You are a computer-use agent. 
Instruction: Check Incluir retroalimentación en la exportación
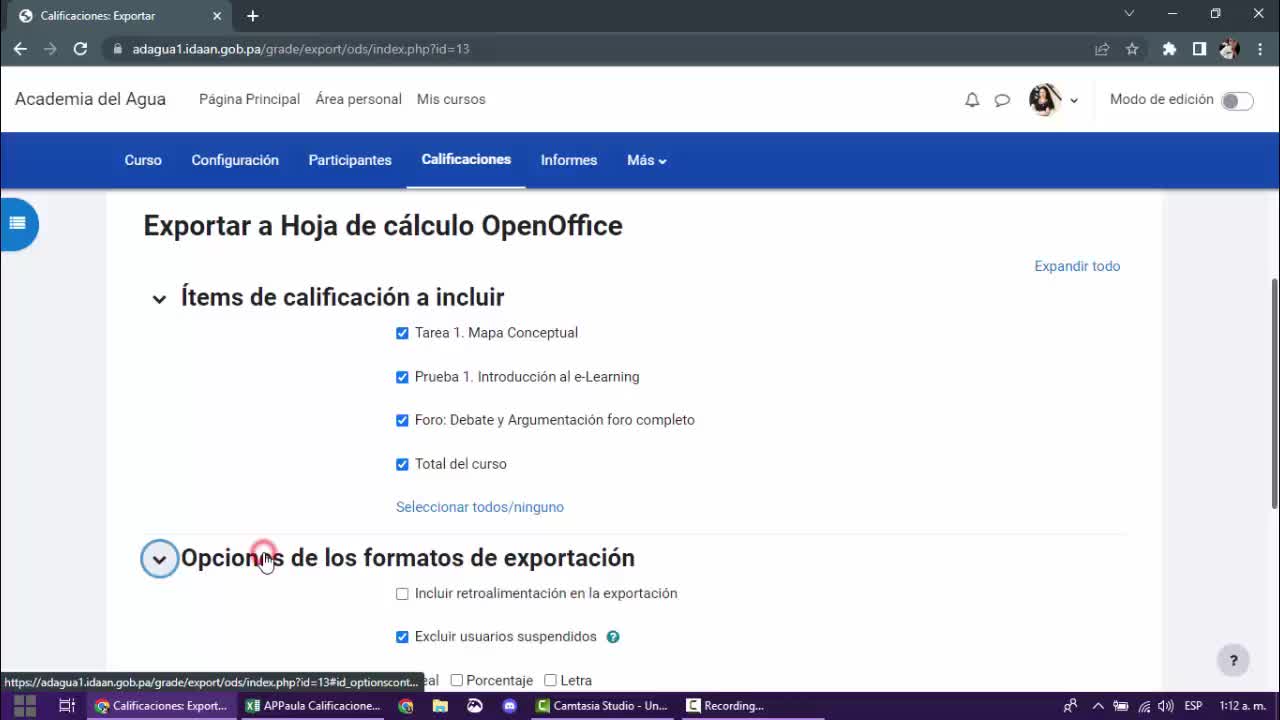pos(402,594)
